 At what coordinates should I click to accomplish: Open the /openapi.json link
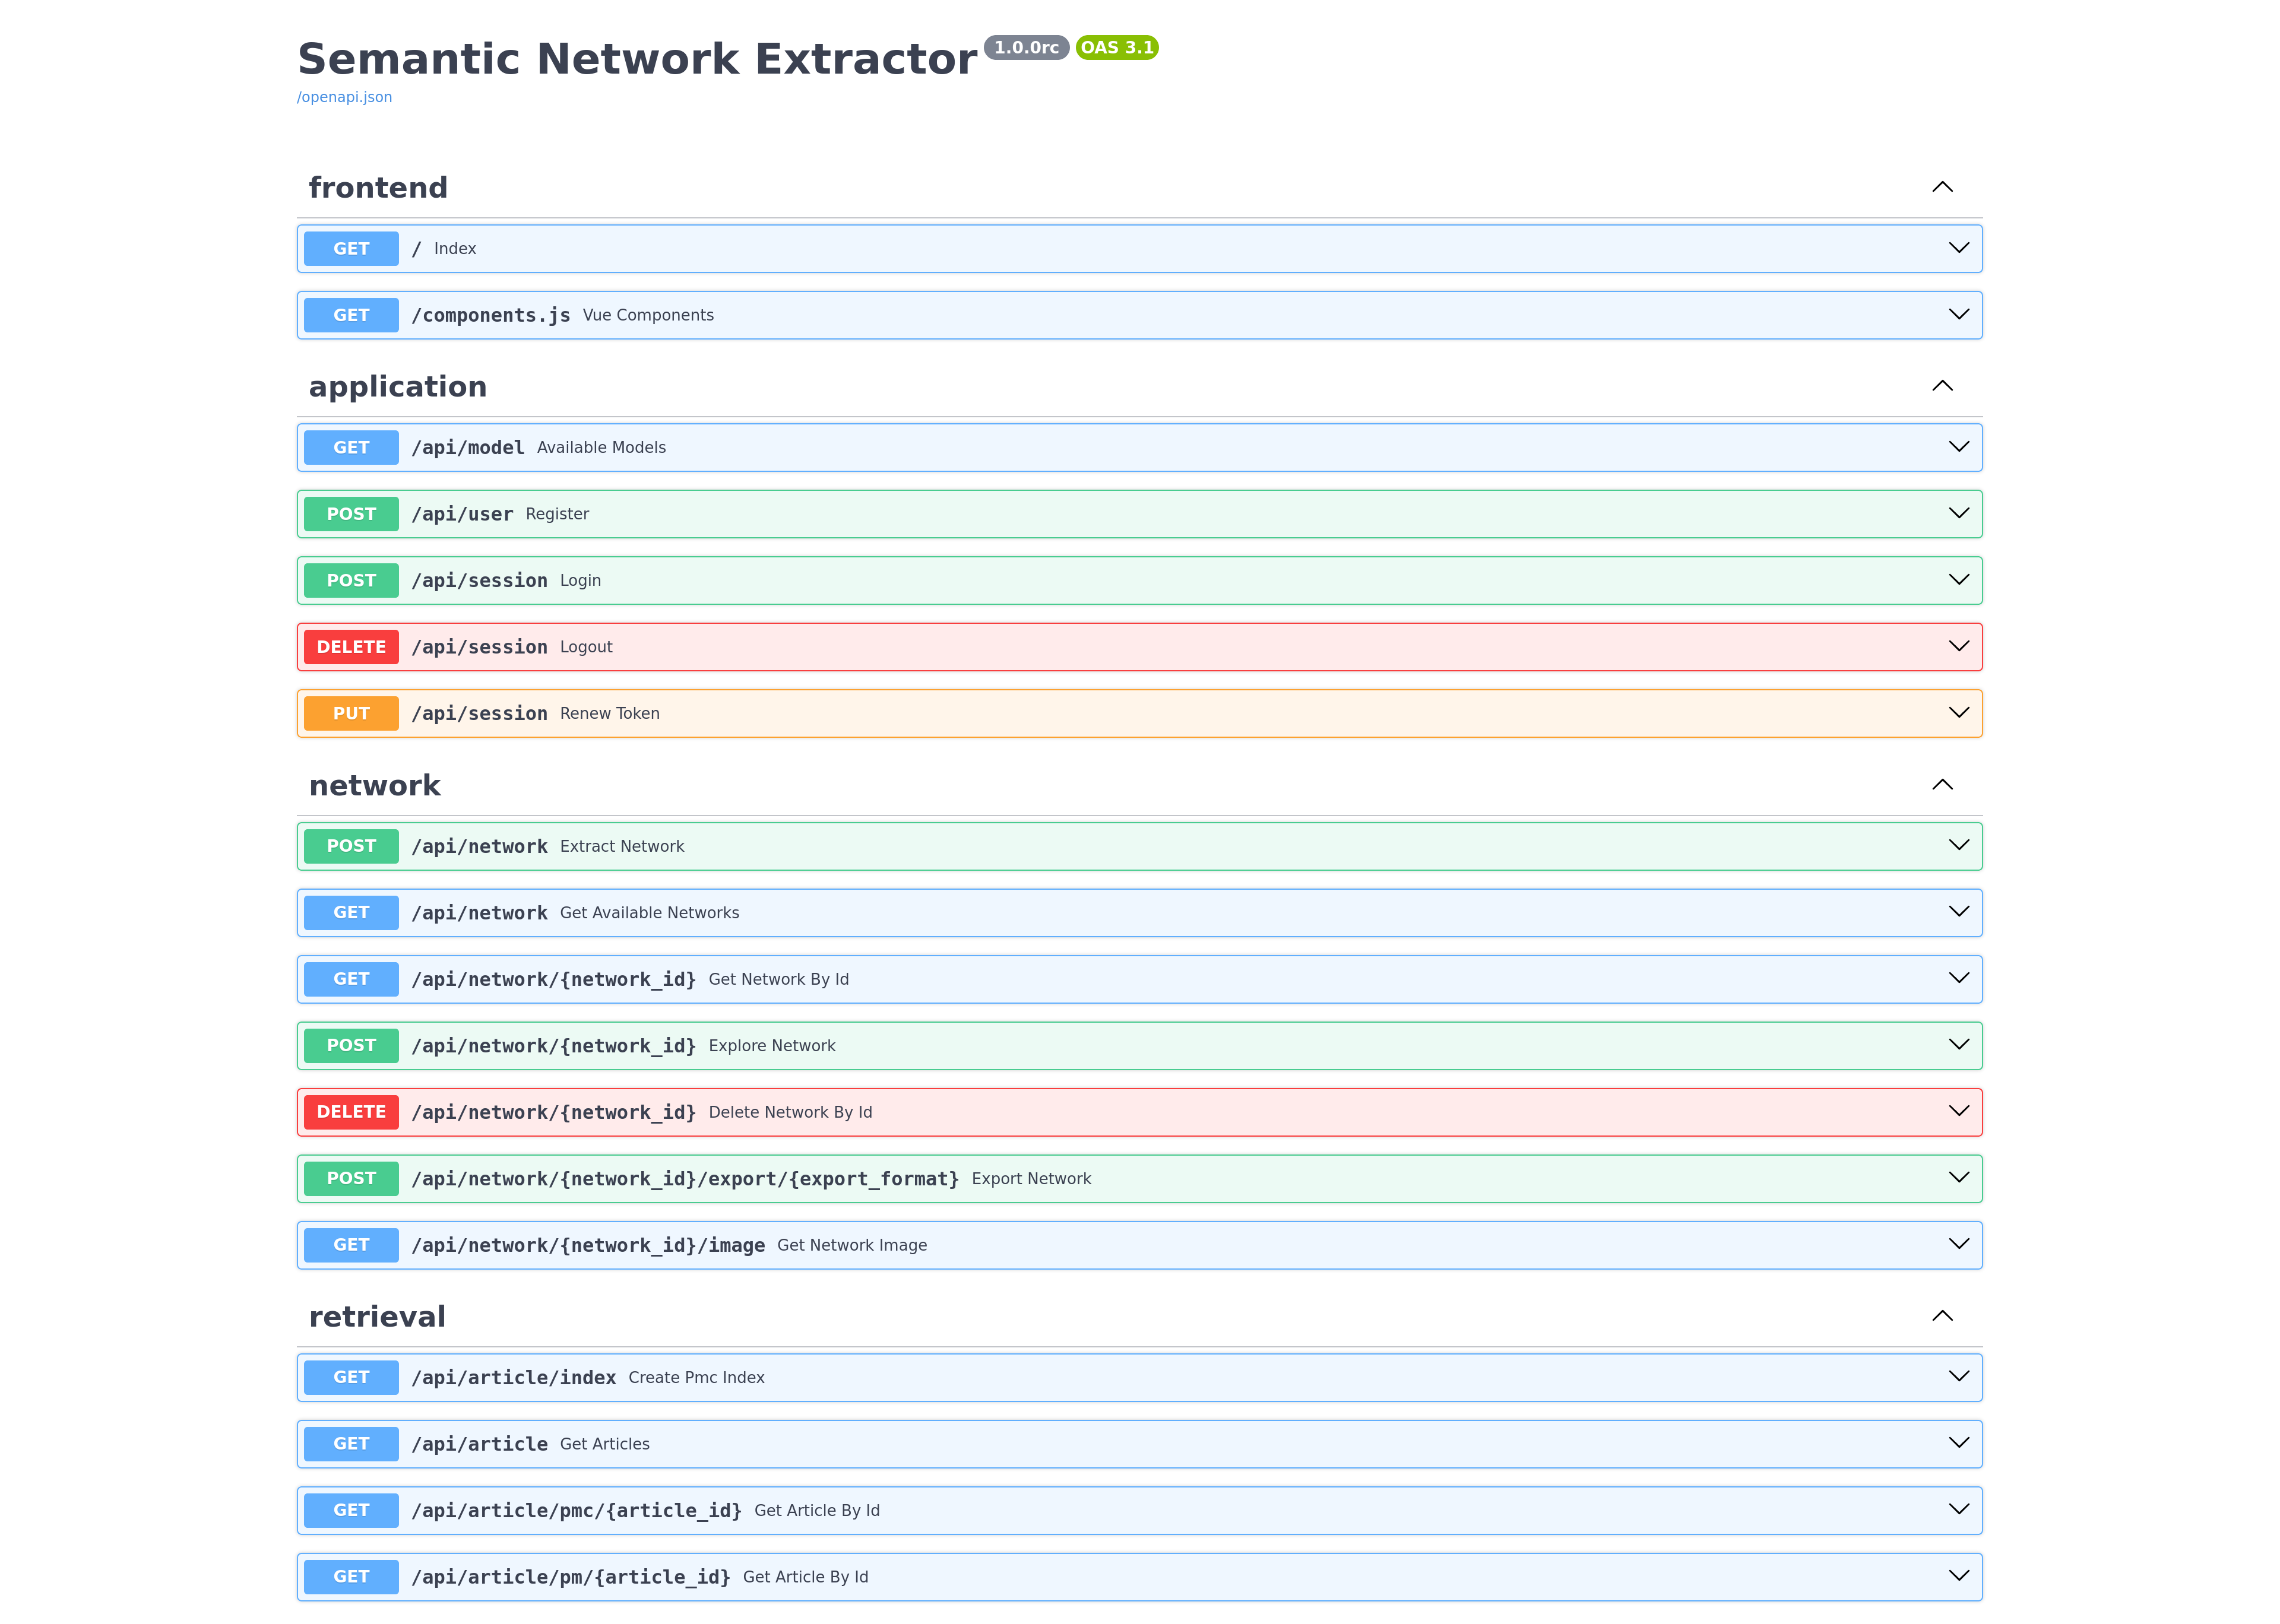click(x=344, y=97)
